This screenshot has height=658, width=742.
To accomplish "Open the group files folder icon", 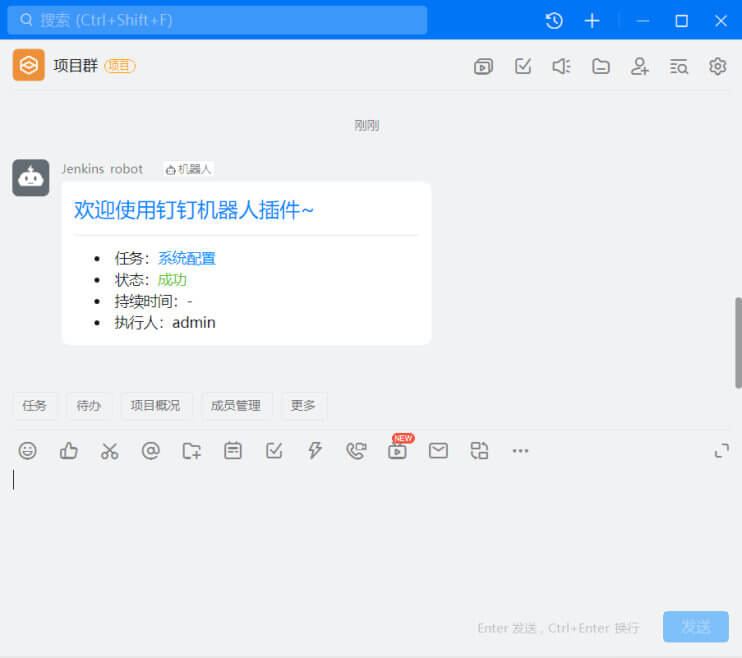I will 601,66.
